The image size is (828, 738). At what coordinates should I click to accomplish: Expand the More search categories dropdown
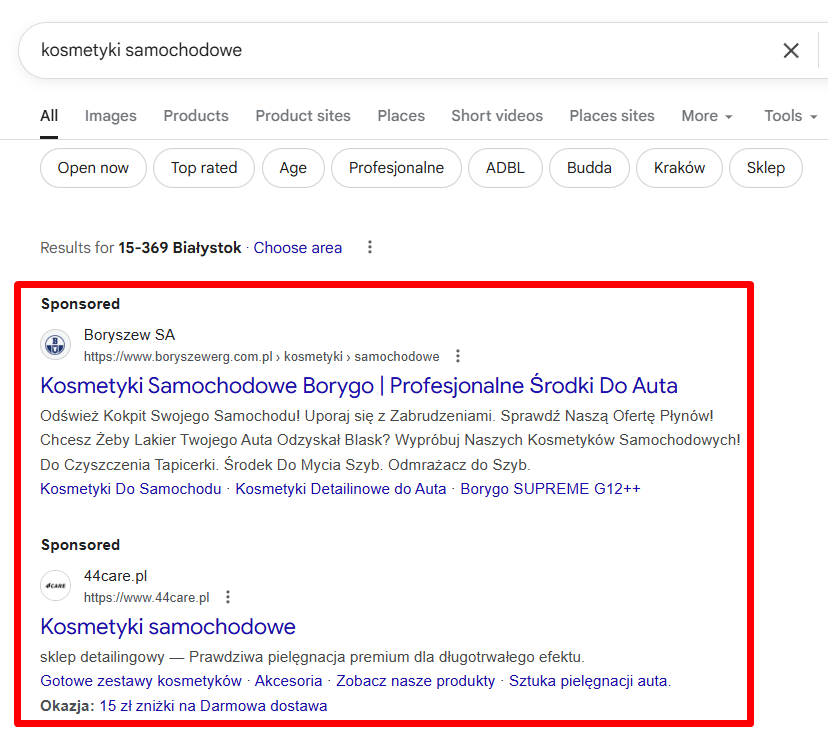(x=706, y=116)
